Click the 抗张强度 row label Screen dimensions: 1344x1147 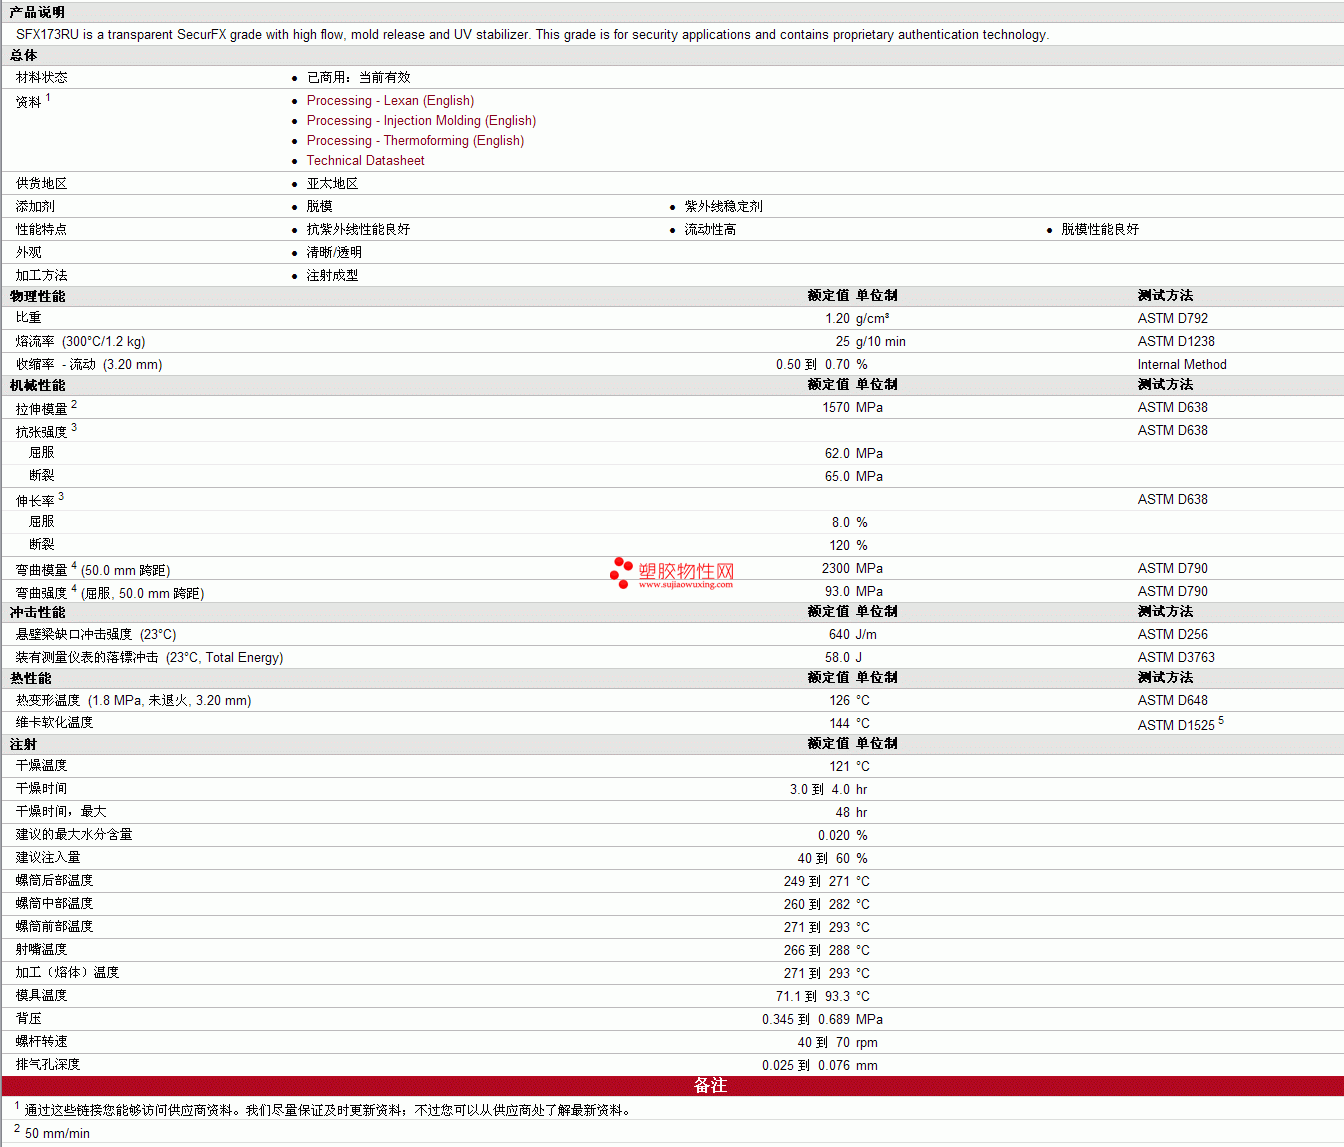pyautogui.click(x=42, y=431)
